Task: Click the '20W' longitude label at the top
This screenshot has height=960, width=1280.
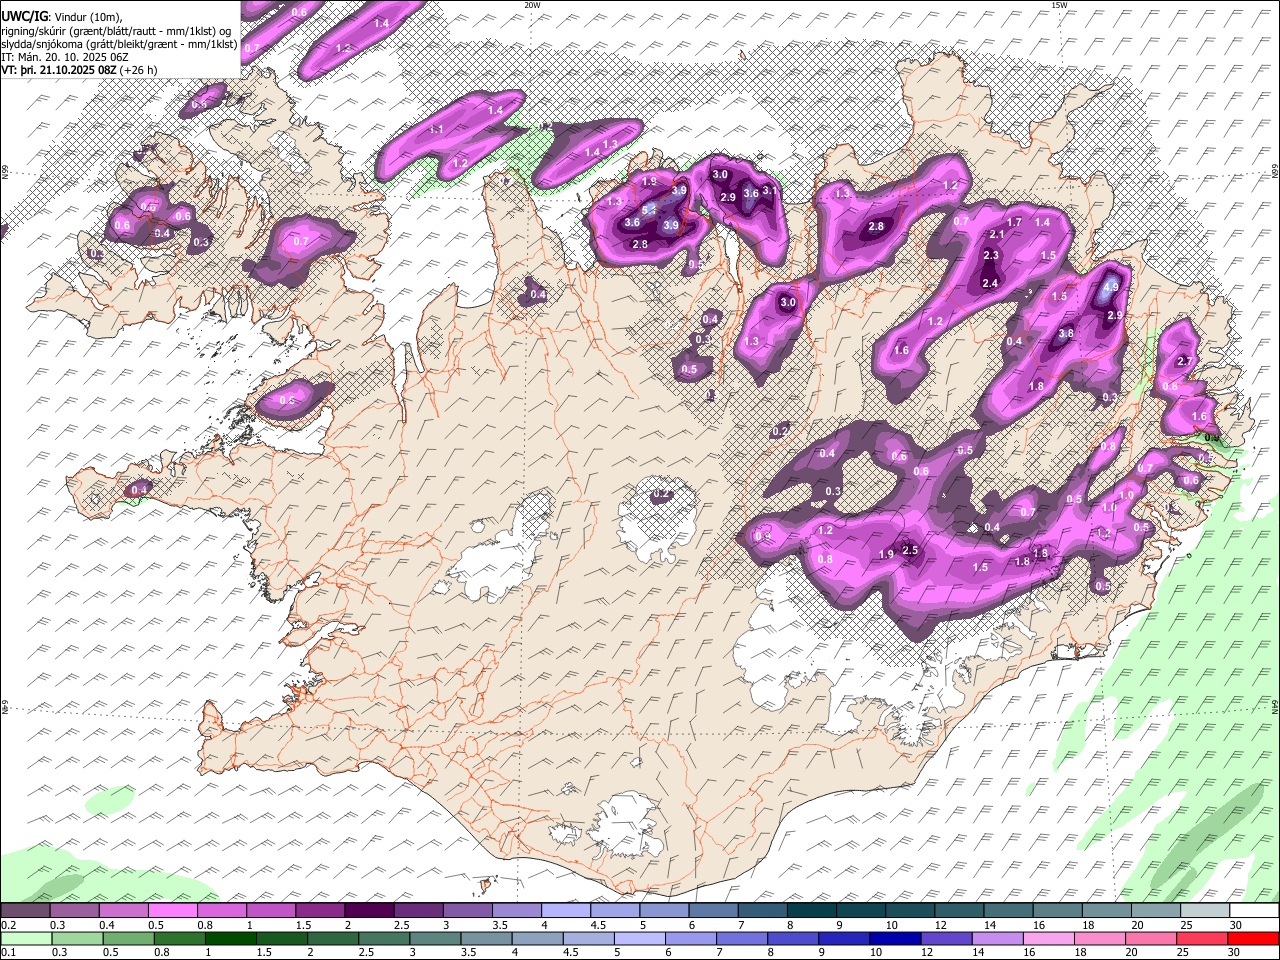Action: 532,5
